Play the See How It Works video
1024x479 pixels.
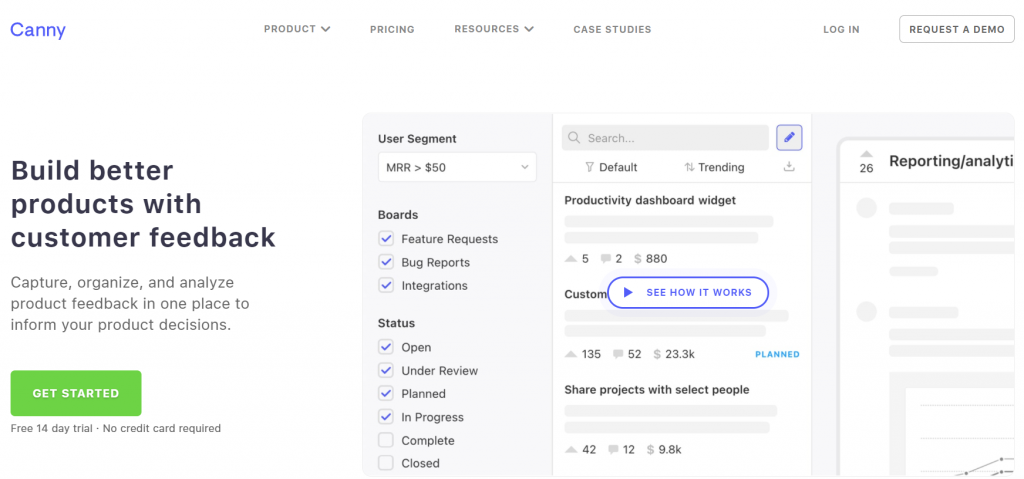point(687,292)
